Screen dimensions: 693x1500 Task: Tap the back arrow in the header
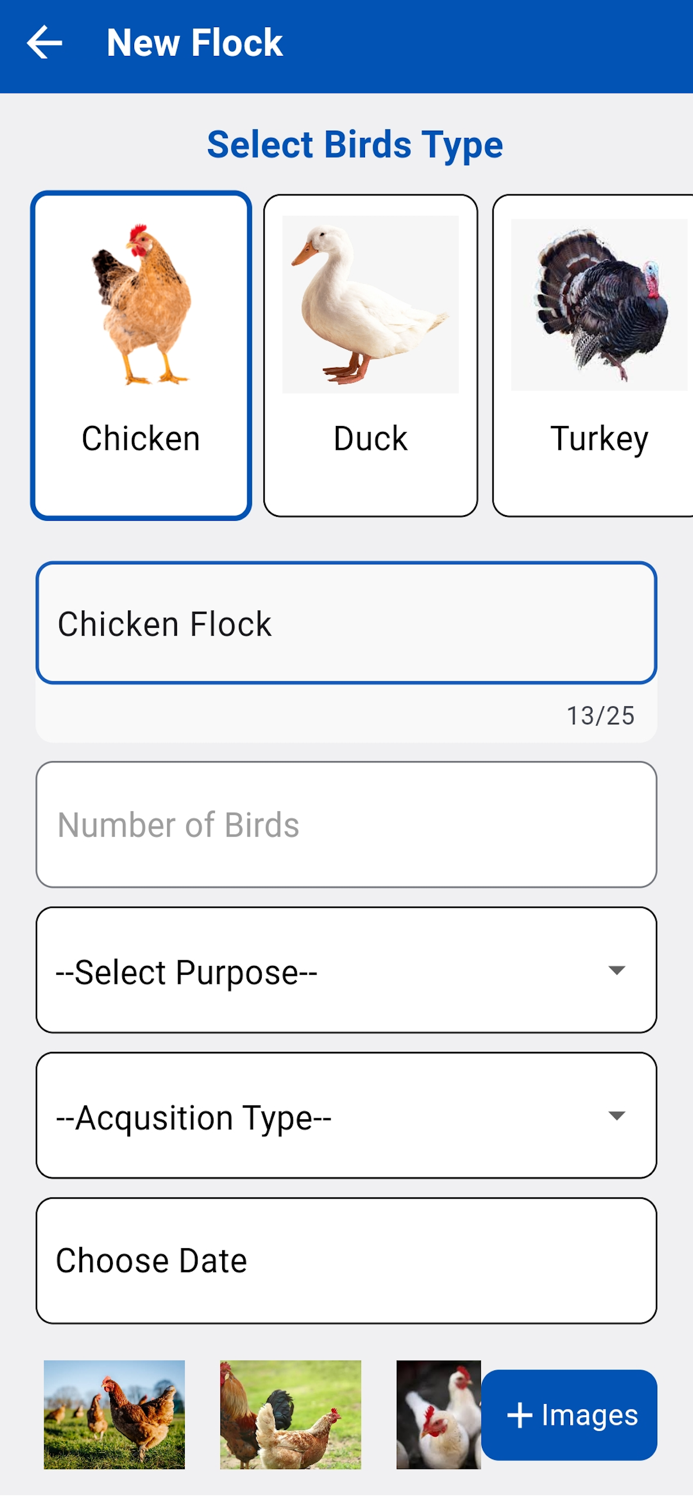44,42
